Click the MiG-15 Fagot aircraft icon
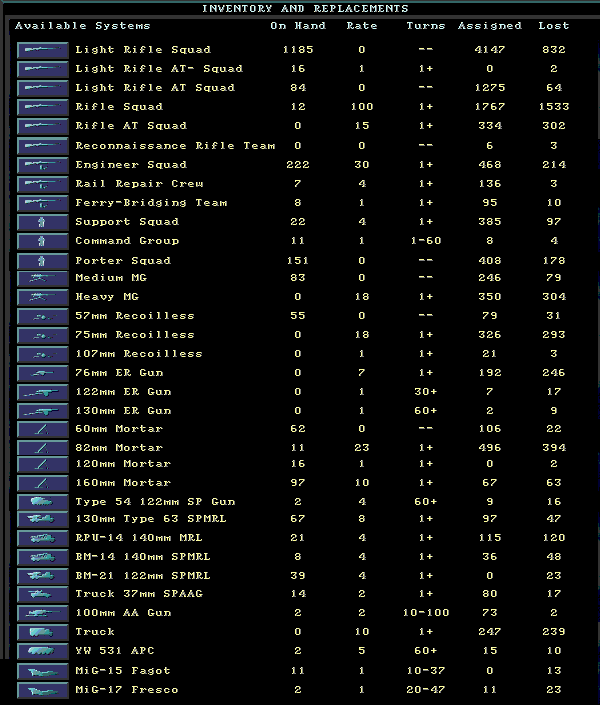600x705 pixels. 43,671
